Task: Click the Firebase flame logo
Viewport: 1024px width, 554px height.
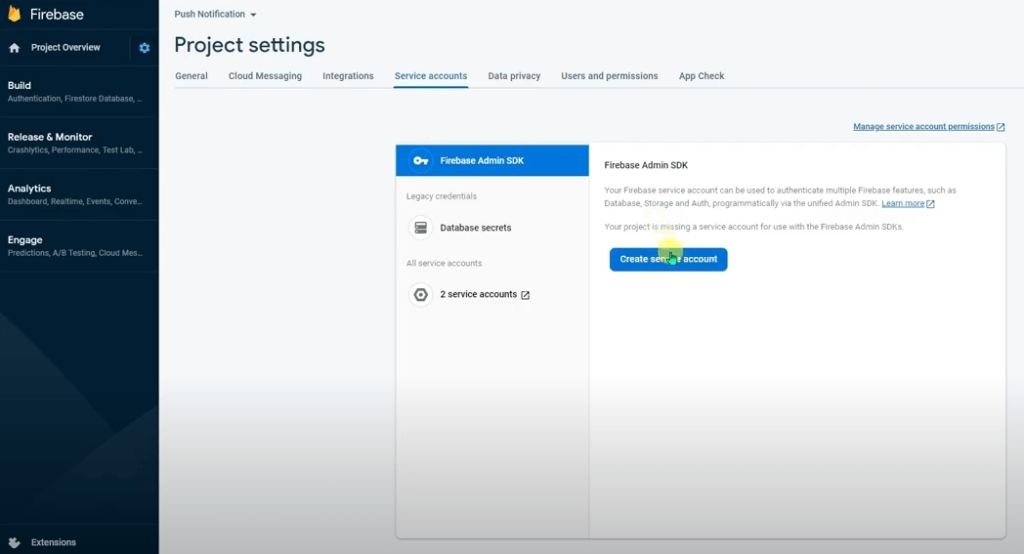Action: point(14,14)
